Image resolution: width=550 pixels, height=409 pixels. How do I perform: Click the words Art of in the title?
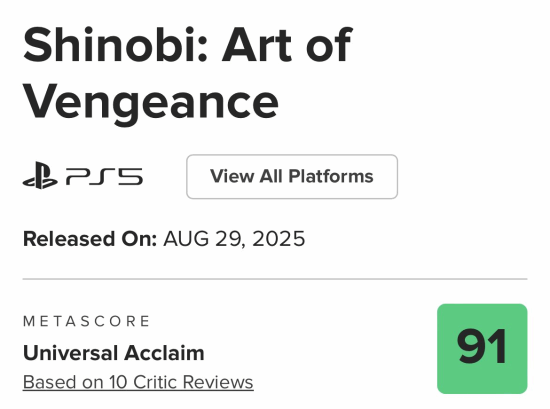click(287, 46)
